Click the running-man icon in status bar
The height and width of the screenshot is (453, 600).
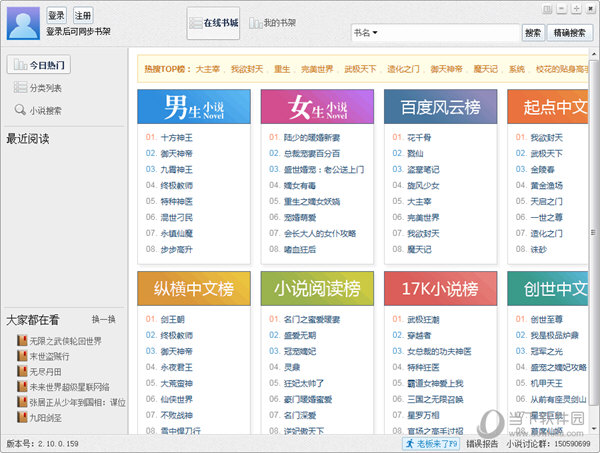click(410, 444)
